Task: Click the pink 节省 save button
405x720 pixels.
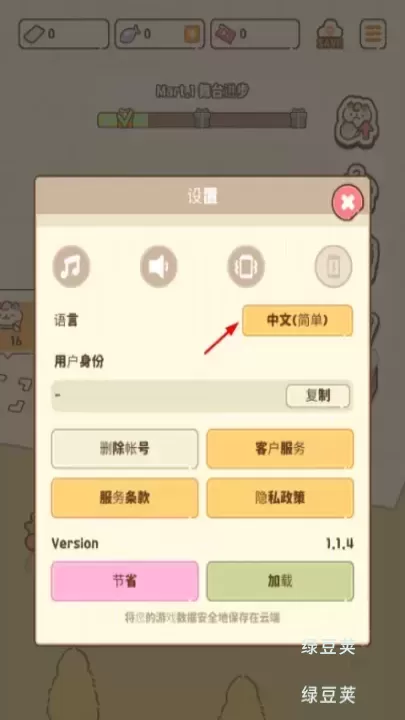Action: coord(125,581)
